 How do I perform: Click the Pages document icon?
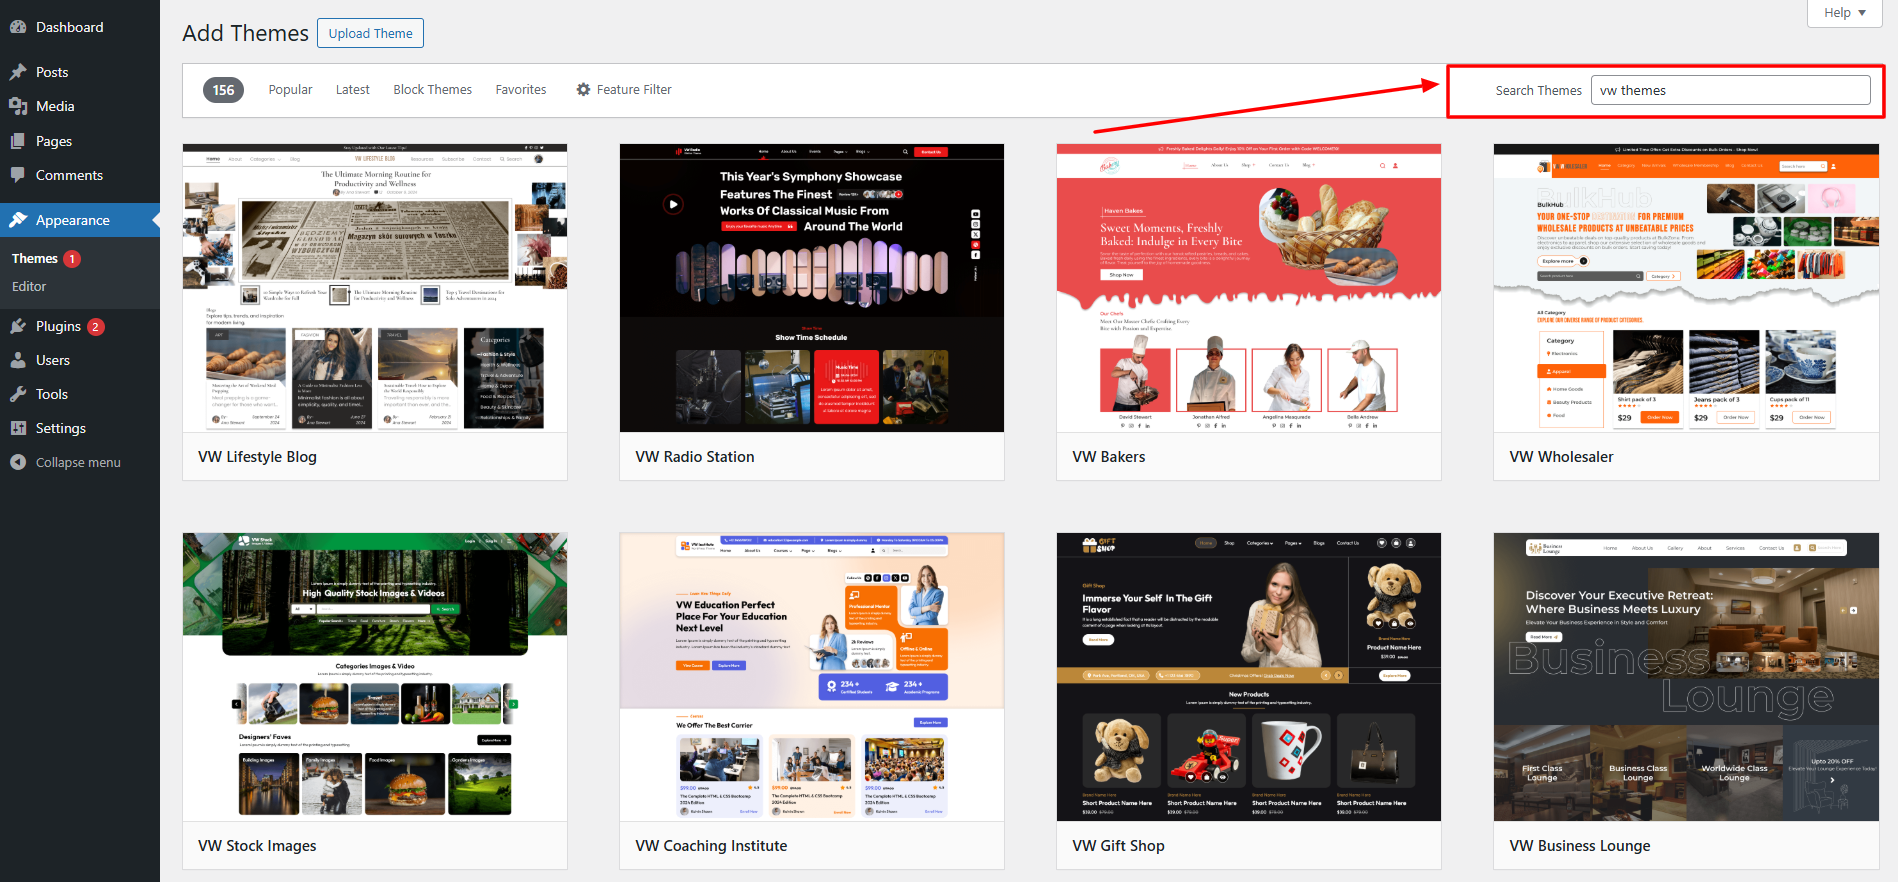click(x=18, y=141)
